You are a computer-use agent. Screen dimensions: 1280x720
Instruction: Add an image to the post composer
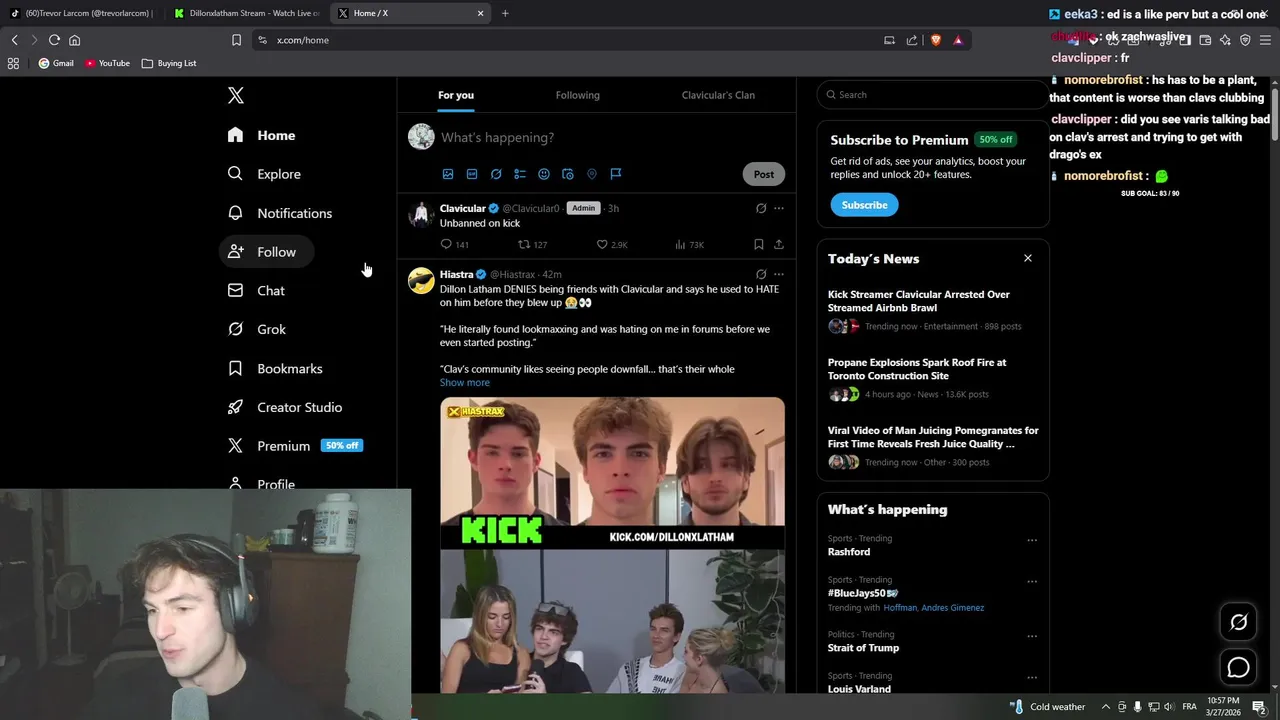448,174
